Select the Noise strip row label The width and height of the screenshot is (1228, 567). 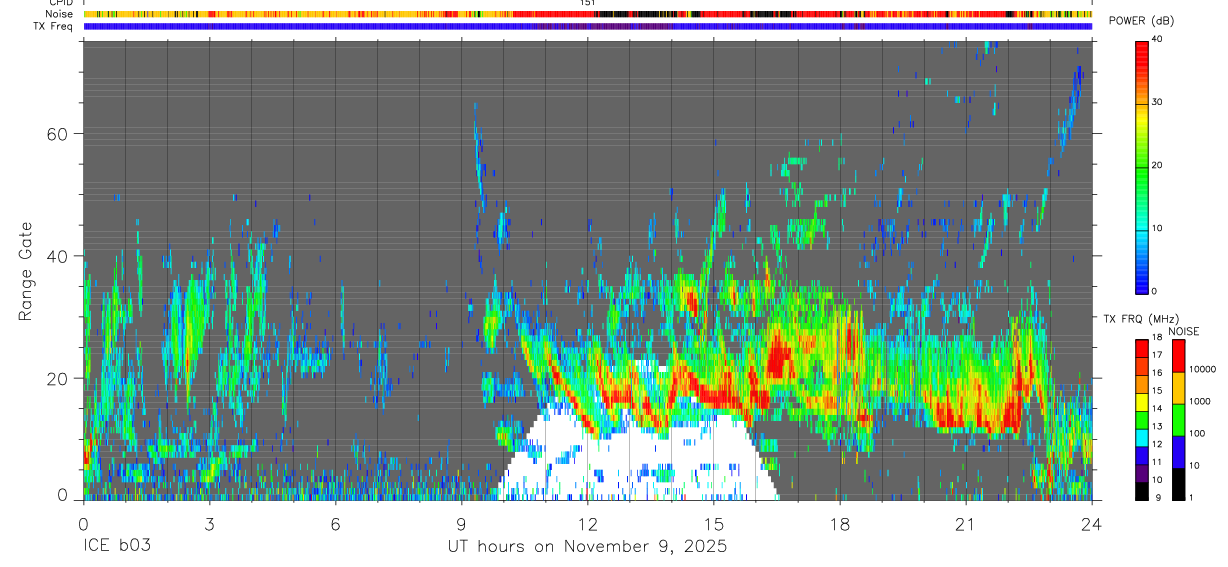[60, 14]
